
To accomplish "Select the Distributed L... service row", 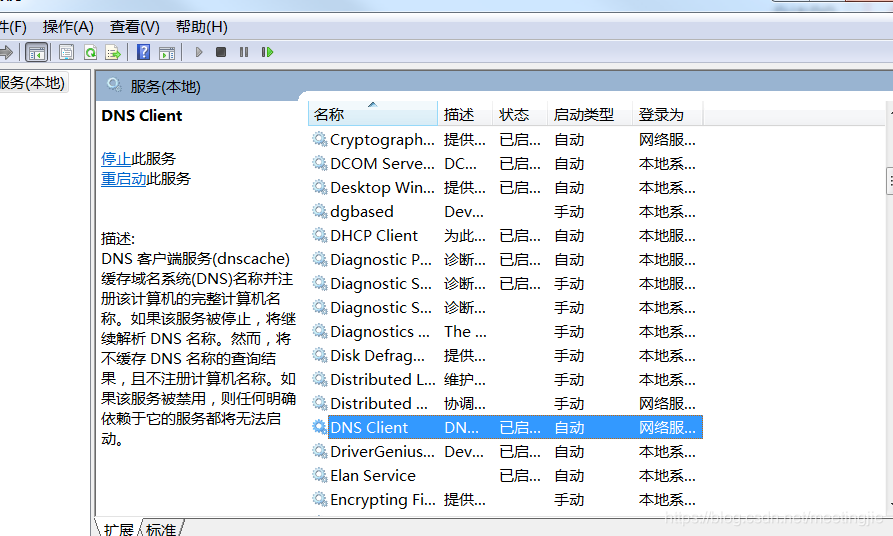I will [506, 379].
